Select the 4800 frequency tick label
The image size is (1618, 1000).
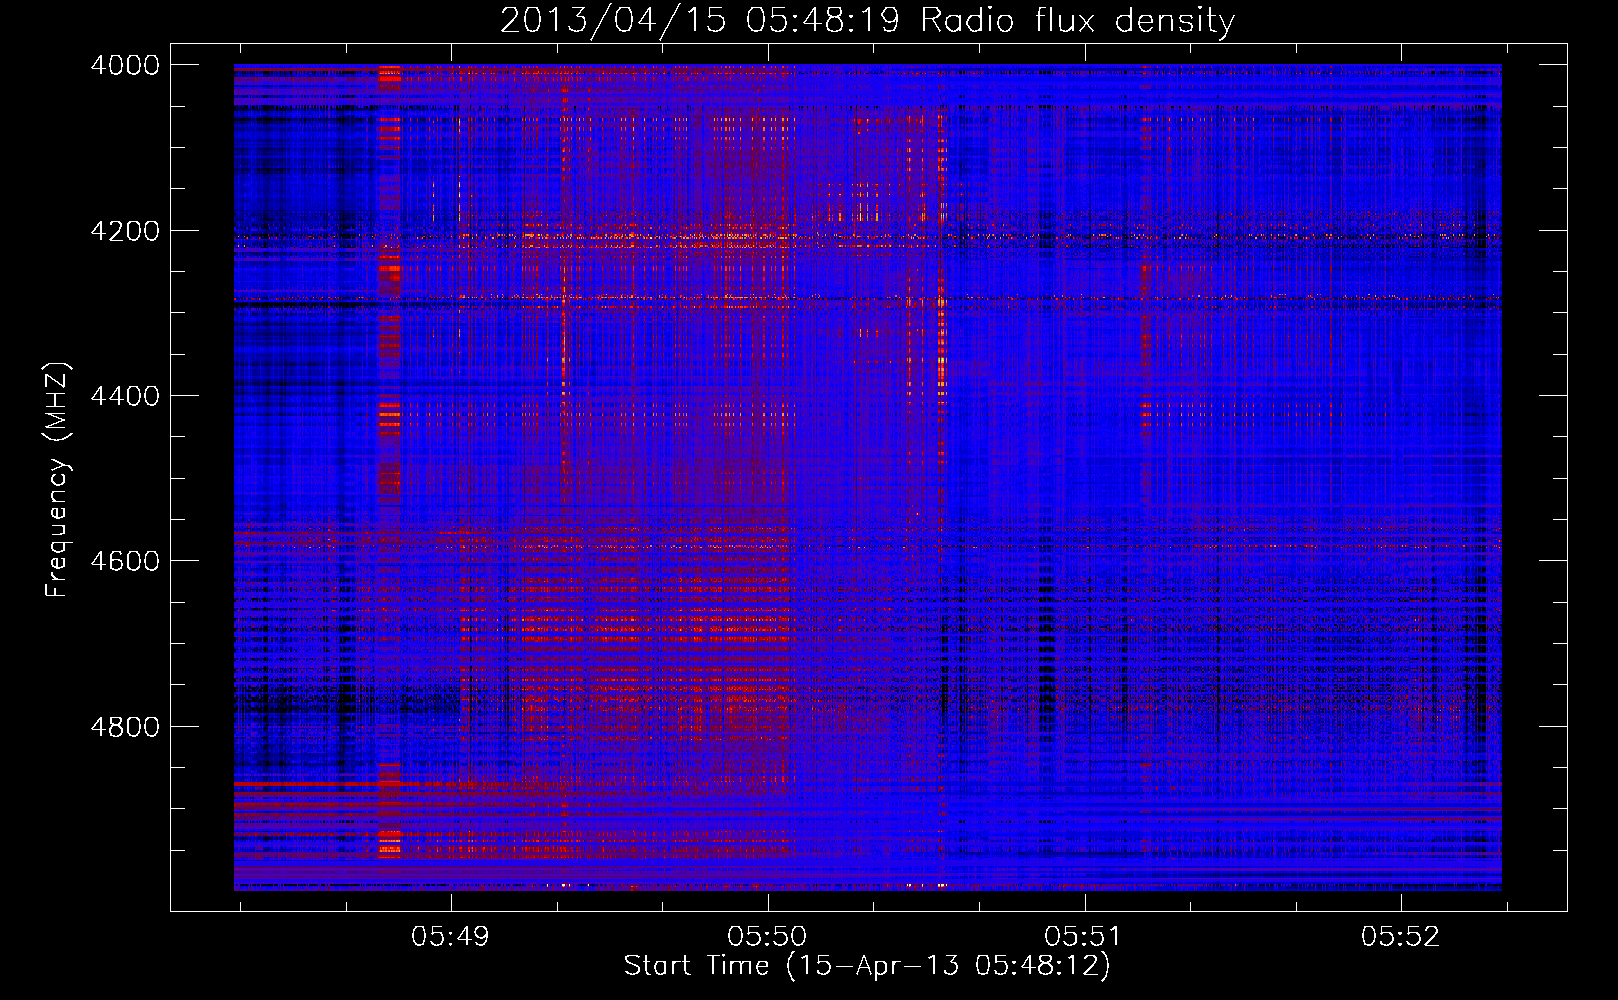tap(124, 727)
